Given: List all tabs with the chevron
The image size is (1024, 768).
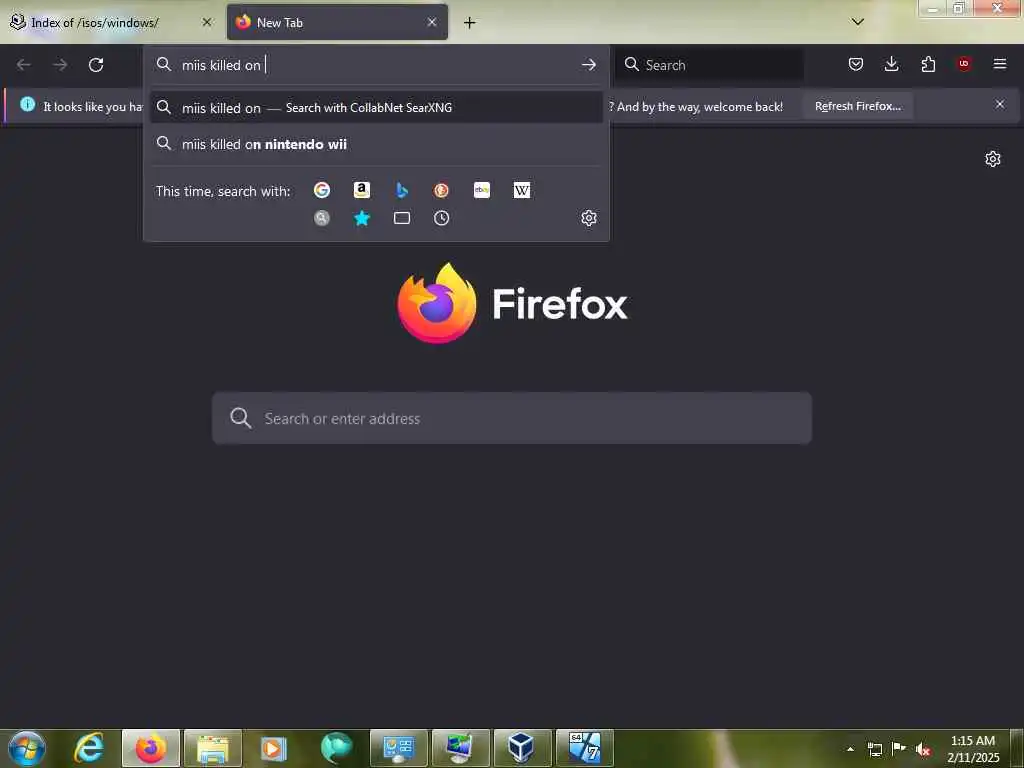Looking at the screenshot, I should (x=858, y=22).
